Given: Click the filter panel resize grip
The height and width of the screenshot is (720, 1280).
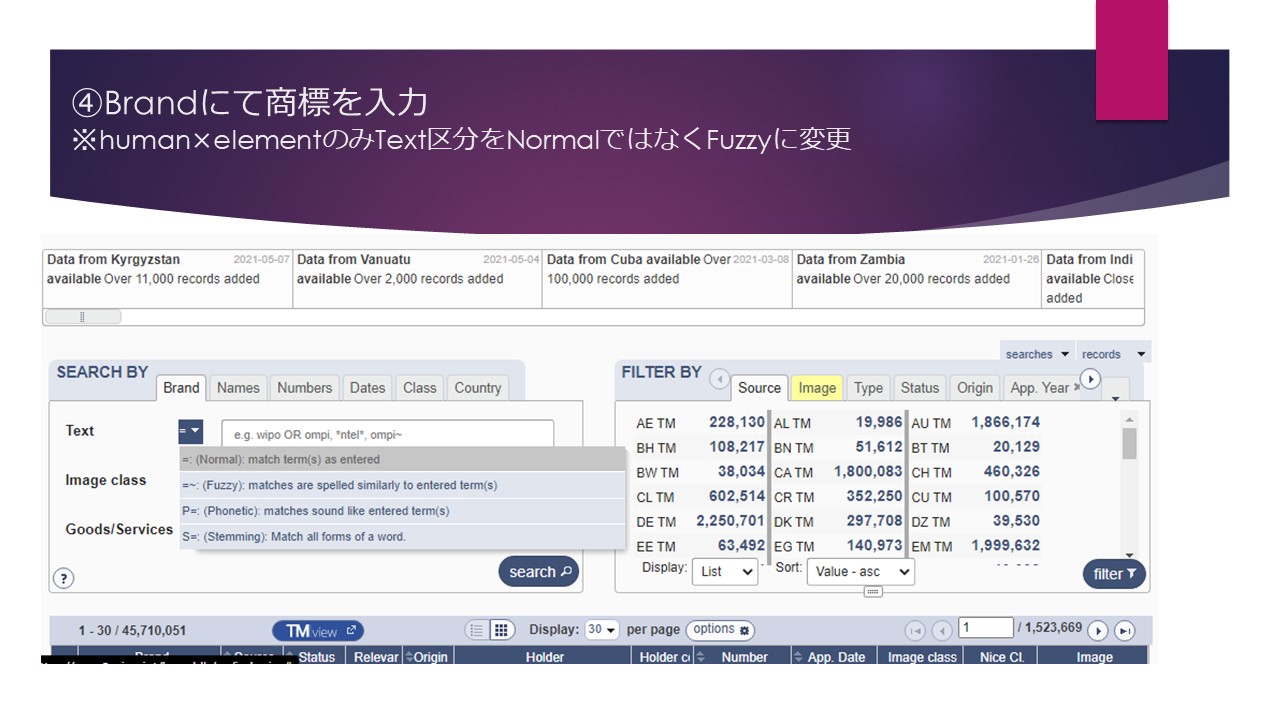Looking at the screenshot, I should click(873, 592).
